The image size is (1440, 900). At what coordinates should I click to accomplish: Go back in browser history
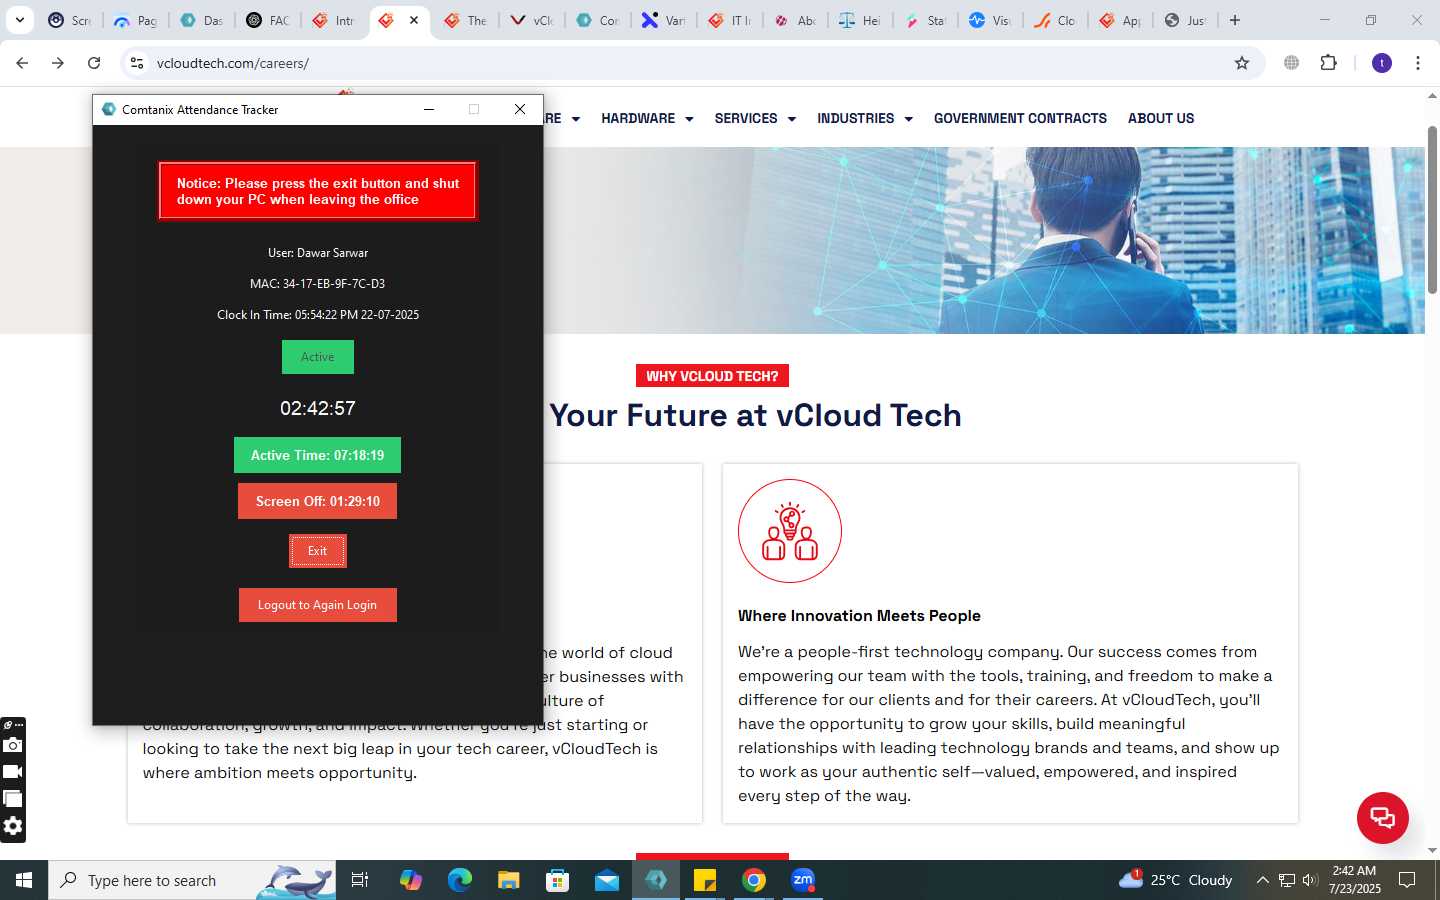[22, 63]
